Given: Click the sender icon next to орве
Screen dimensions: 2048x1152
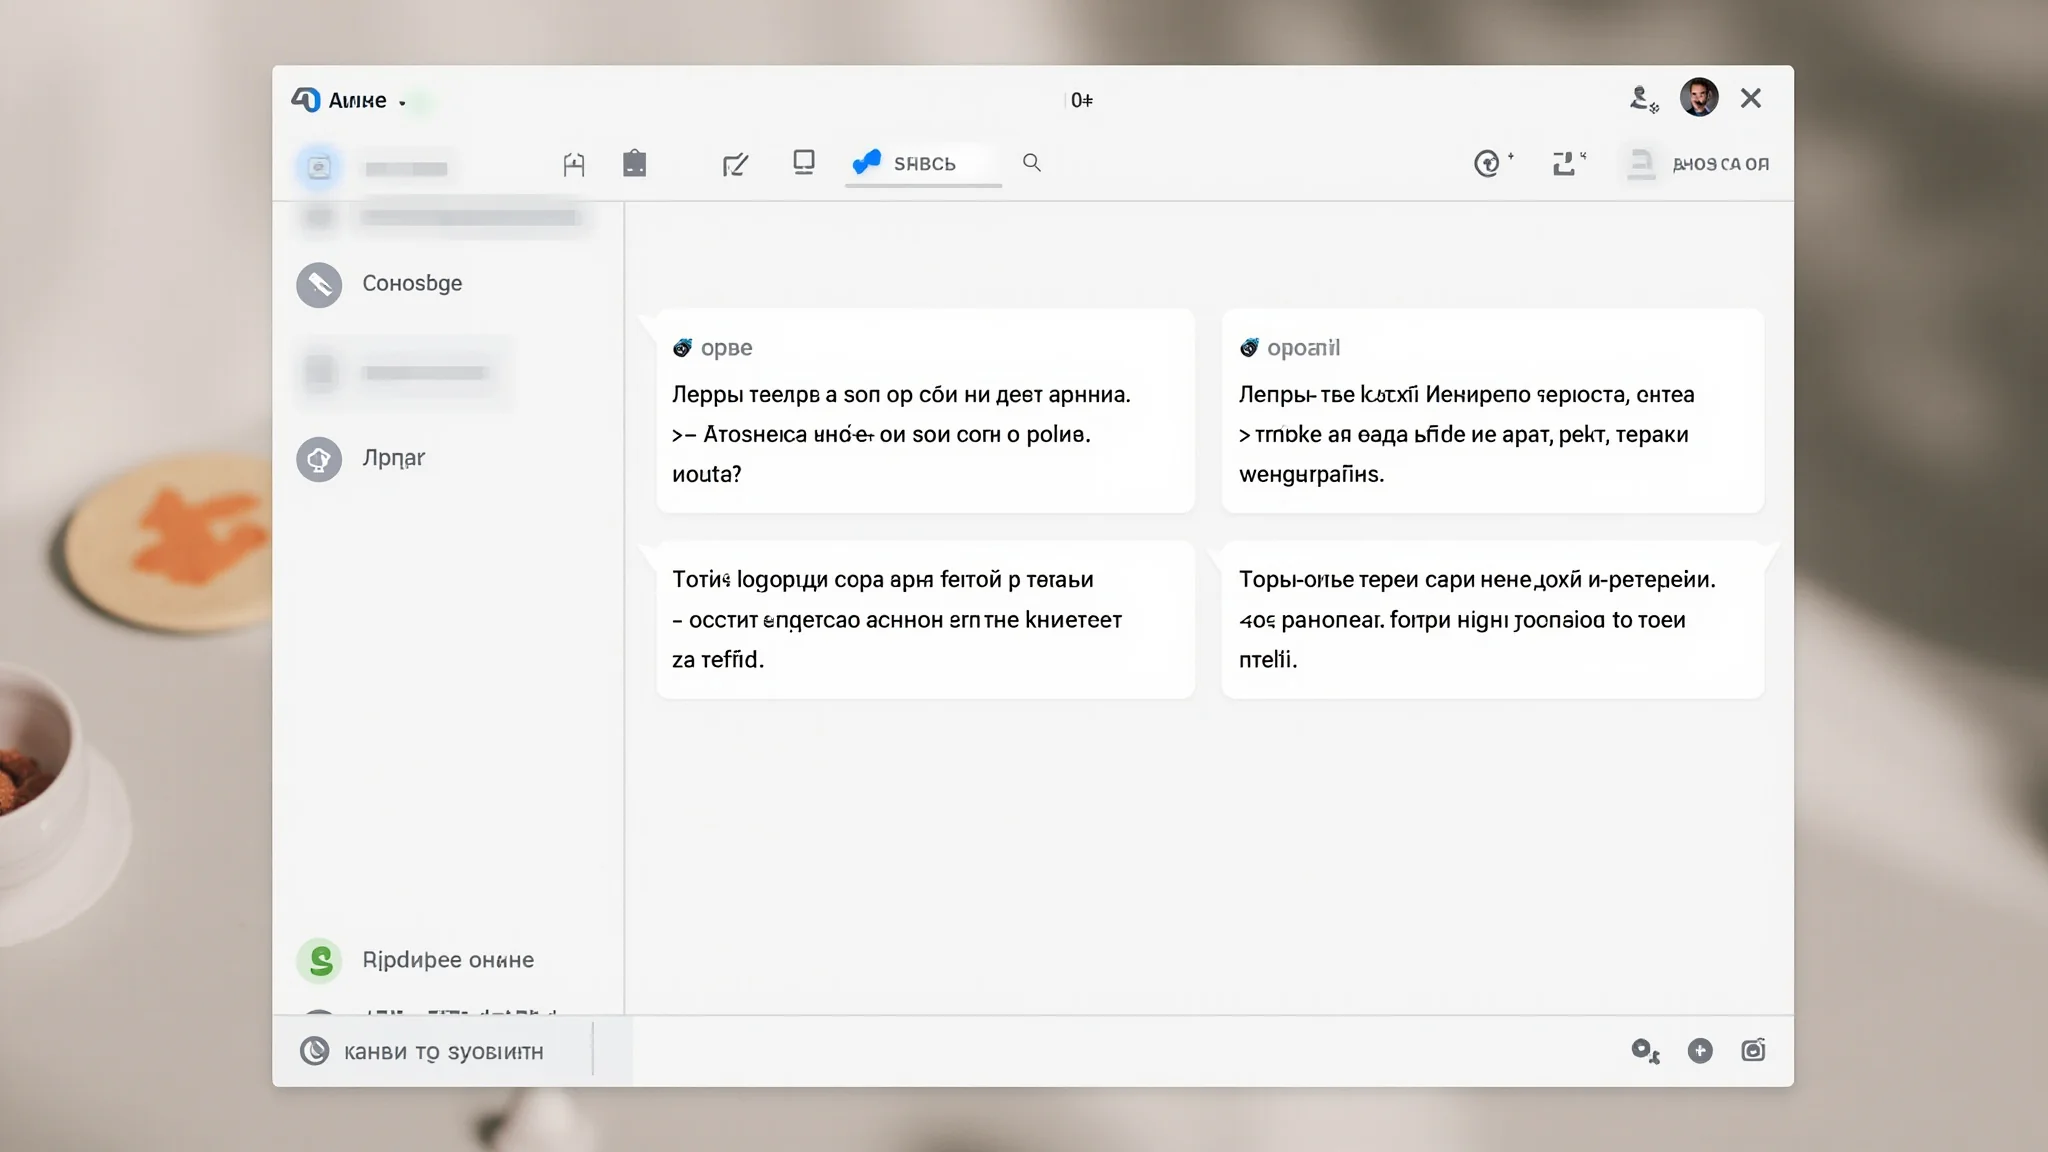Looking at the screenshot, I should point(682,348).
